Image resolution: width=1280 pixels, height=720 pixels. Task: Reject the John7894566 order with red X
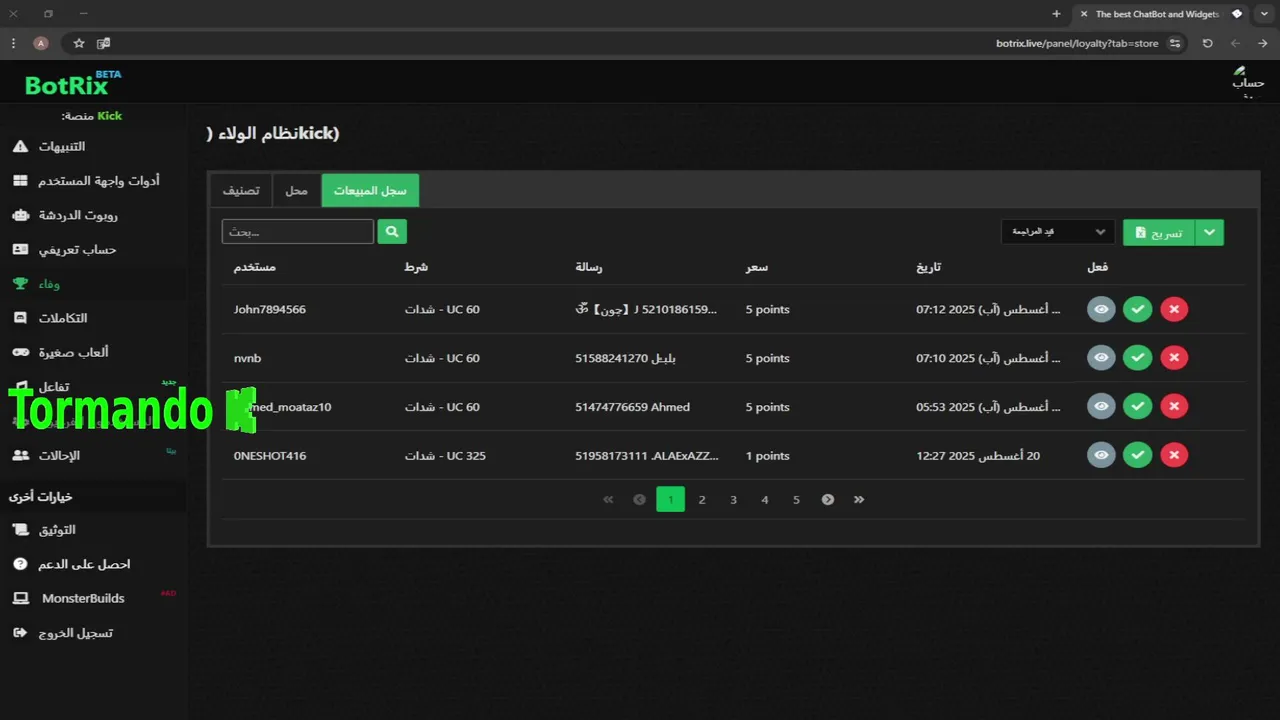1174,310
